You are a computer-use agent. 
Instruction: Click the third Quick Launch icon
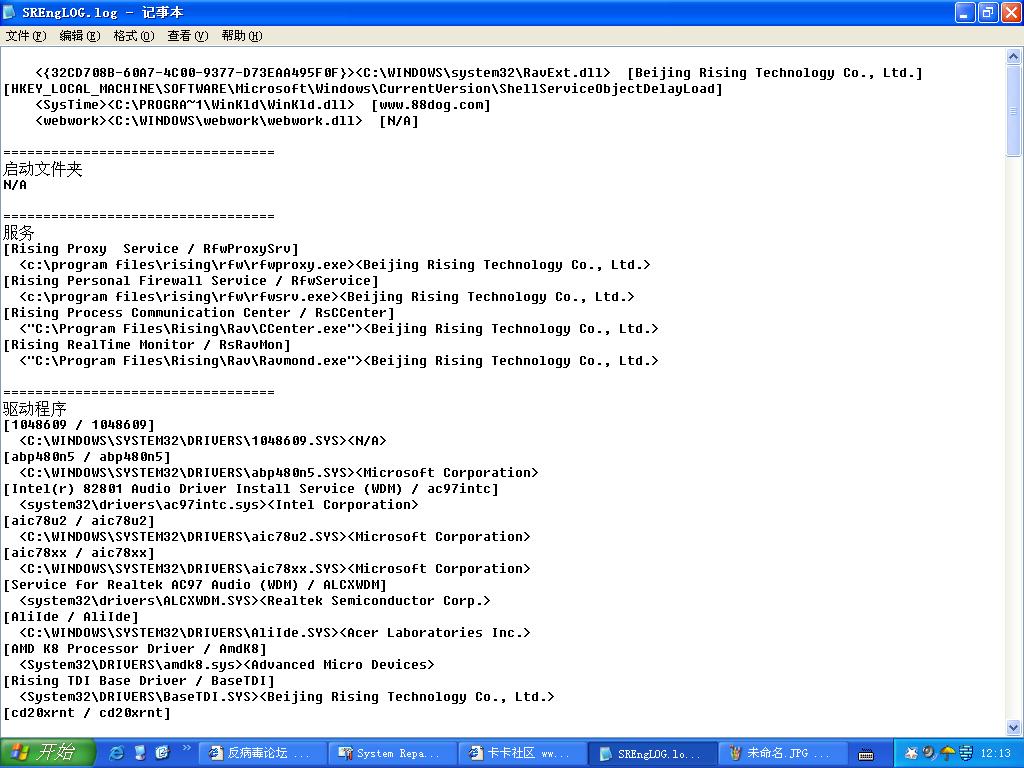(x=163, y=753)
